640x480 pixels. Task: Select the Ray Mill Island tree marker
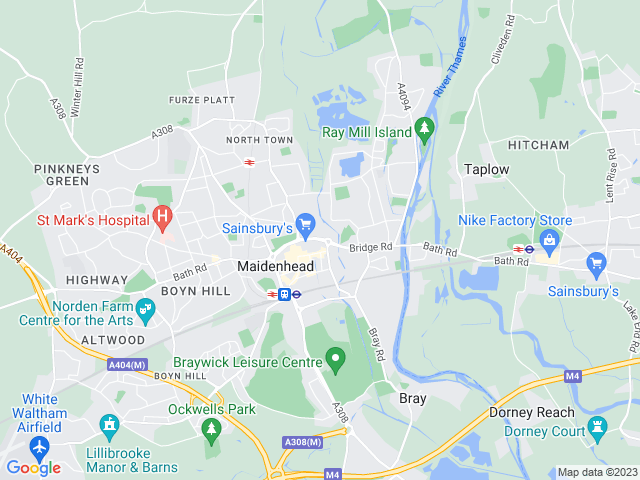(424, 130)
